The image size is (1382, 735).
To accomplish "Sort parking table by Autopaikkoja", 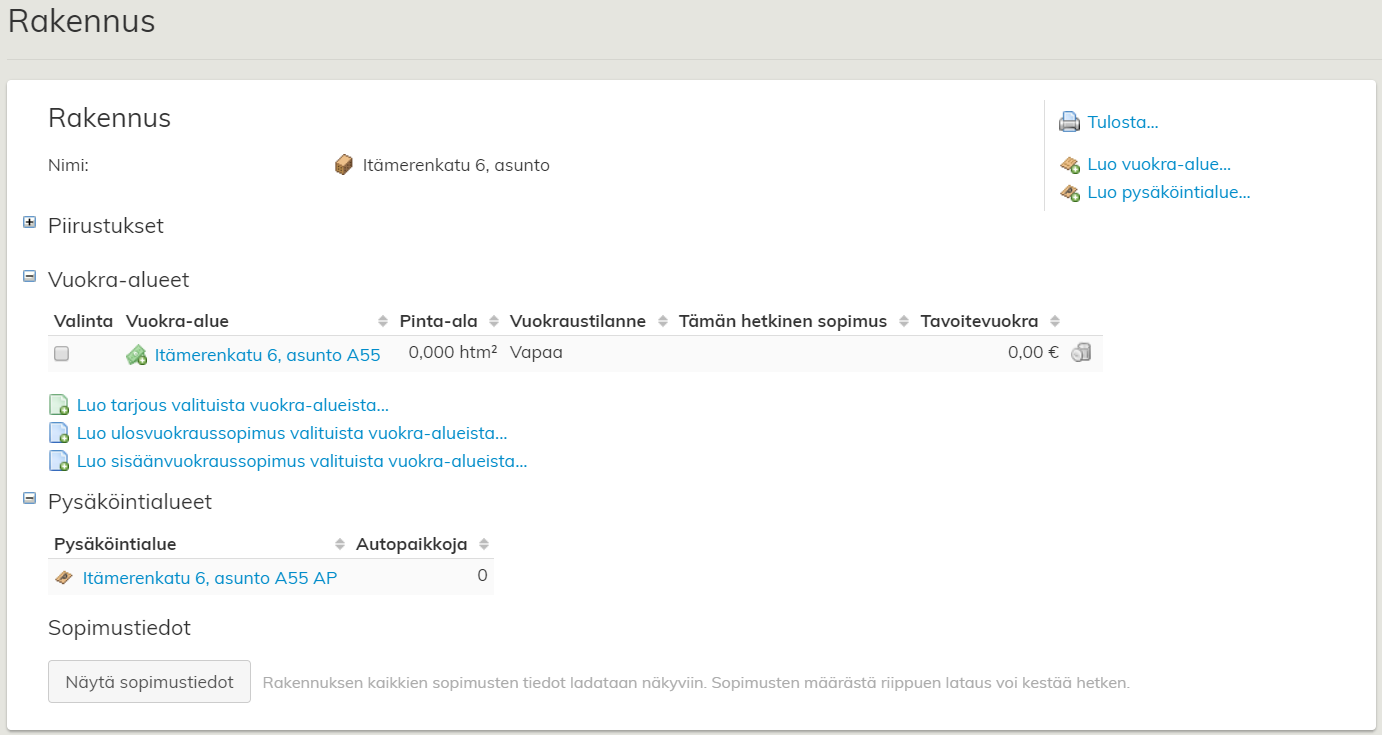I will point(411,545).
